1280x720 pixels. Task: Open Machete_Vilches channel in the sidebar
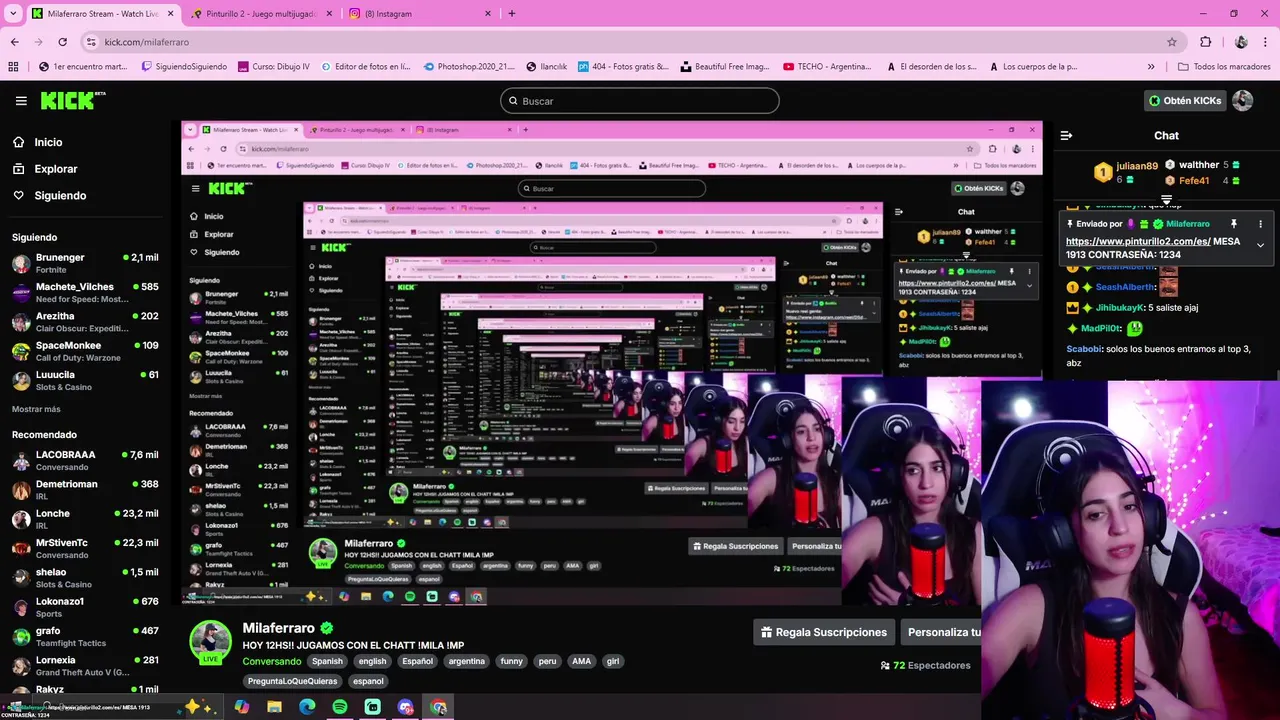[85, 293]
